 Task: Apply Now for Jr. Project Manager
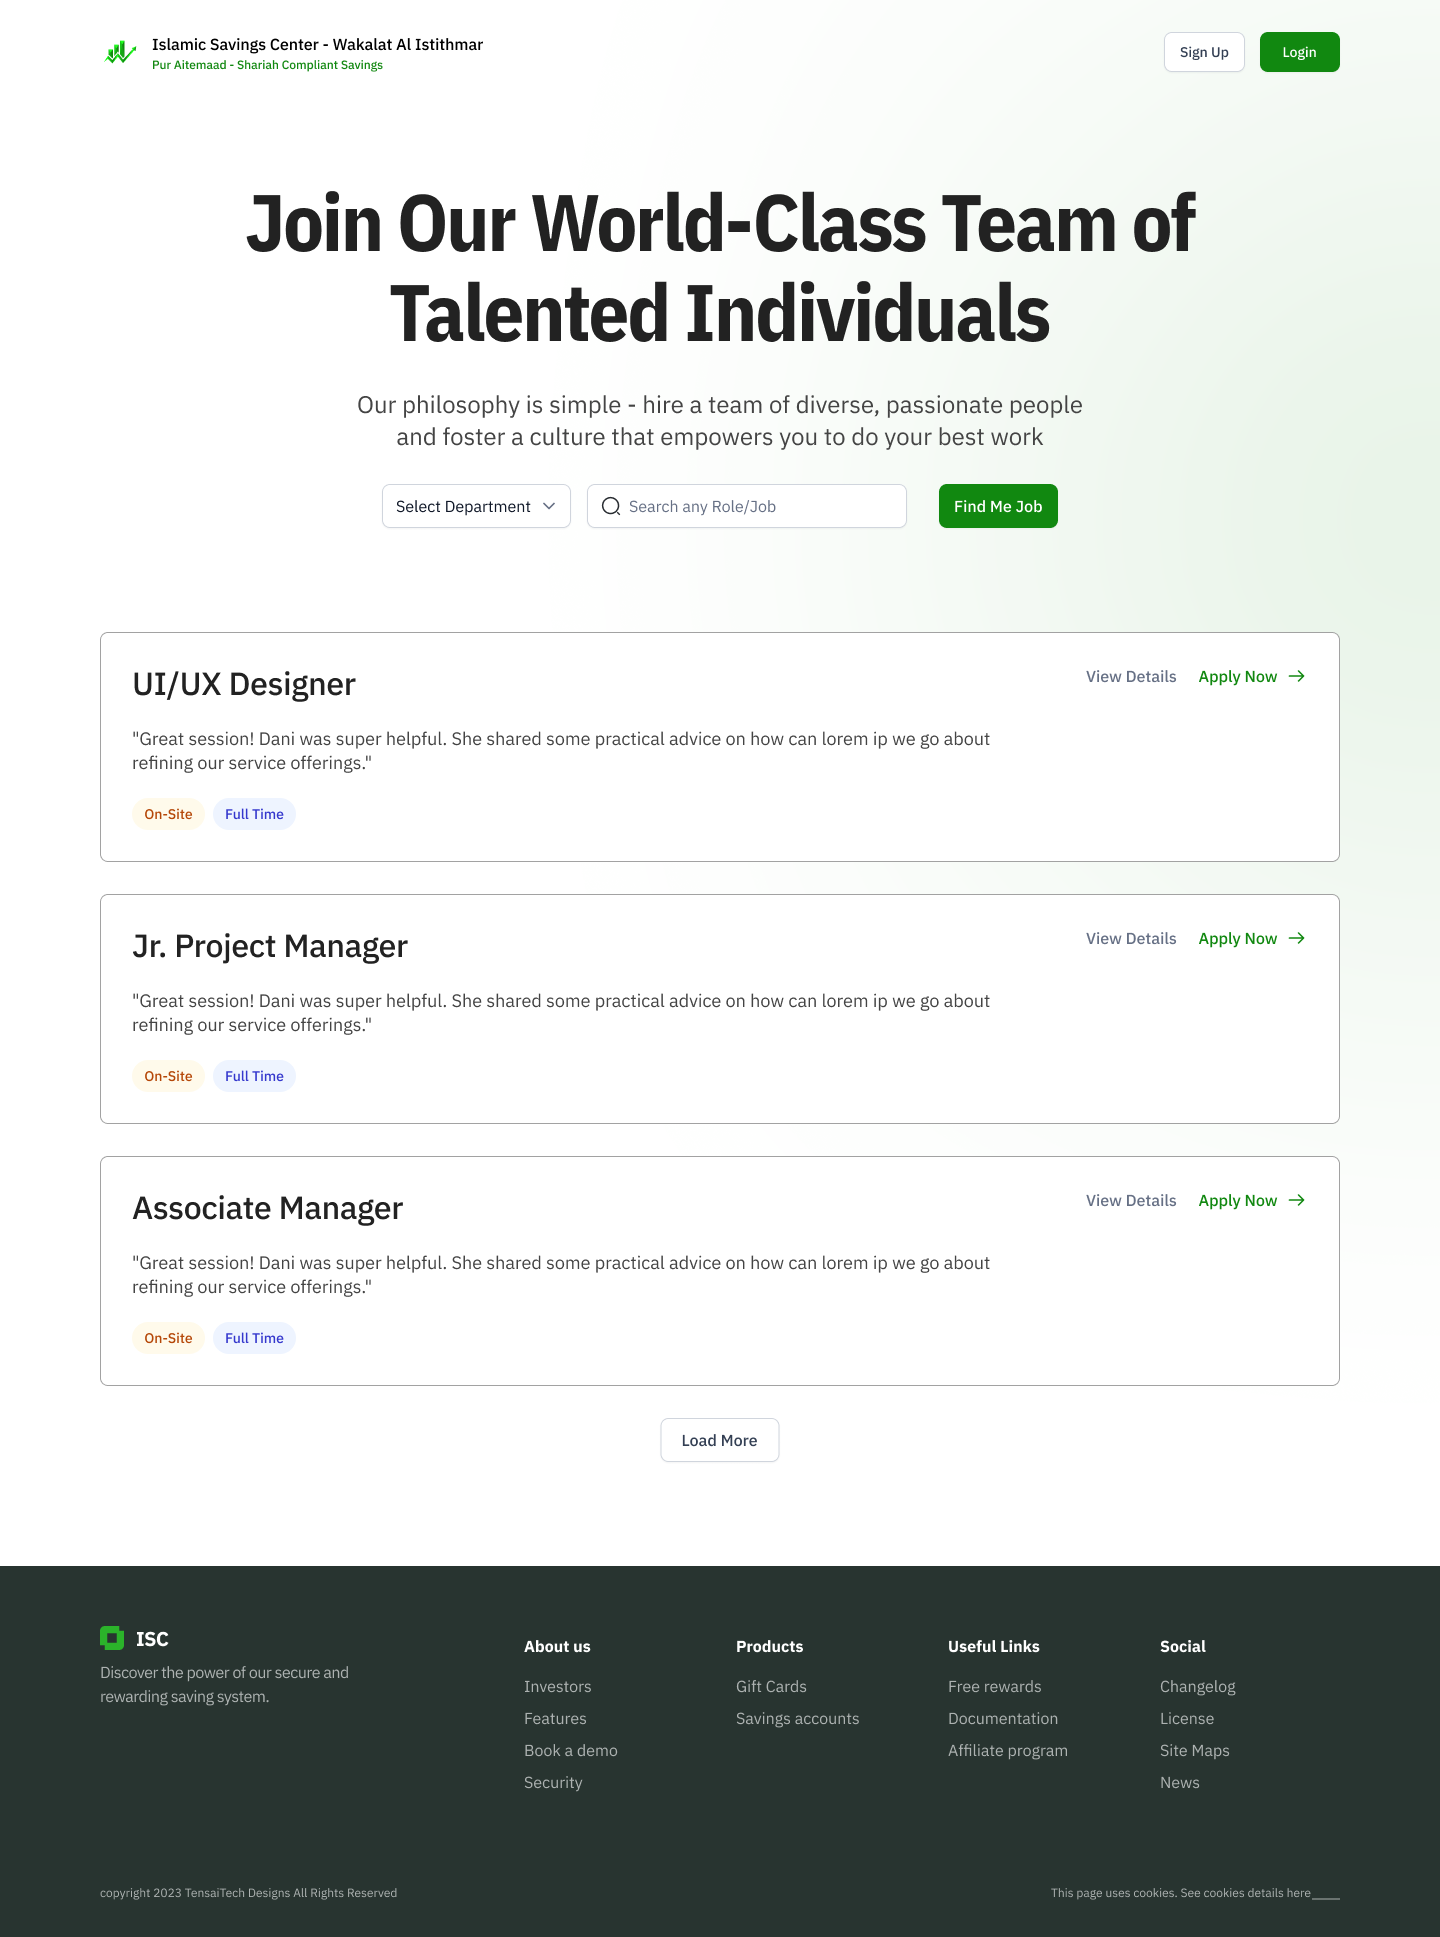pyautogui.click(x=1238, y=939)
